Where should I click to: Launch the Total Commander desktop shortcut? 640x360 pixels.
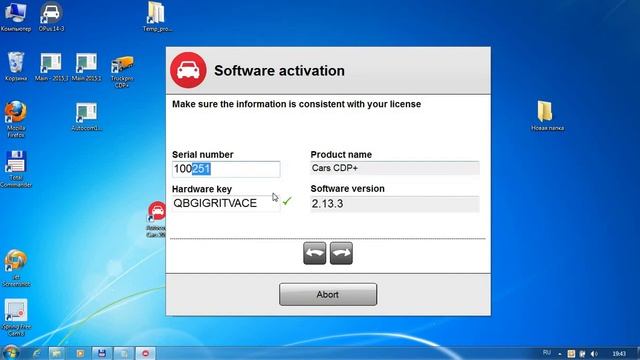click(16, 169)
